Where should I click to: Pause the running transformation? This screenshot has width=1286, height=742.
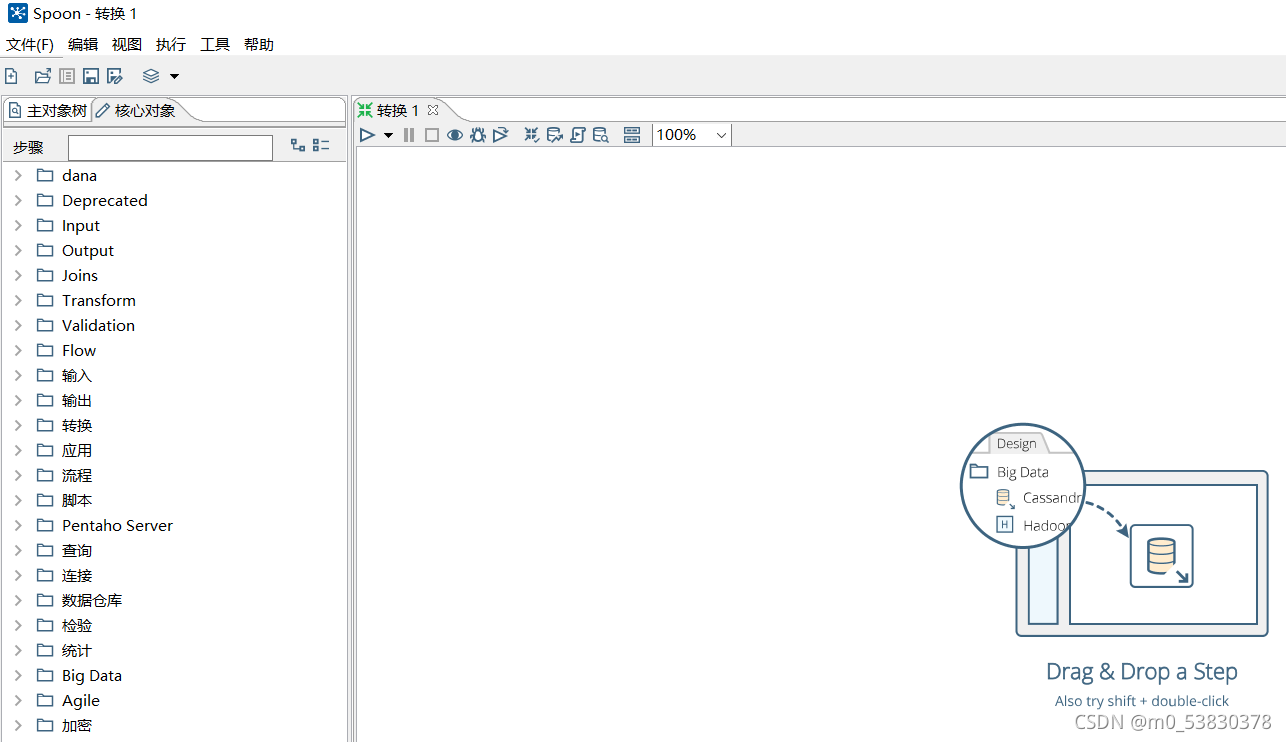pyautogui.click(x=409, y=135)
